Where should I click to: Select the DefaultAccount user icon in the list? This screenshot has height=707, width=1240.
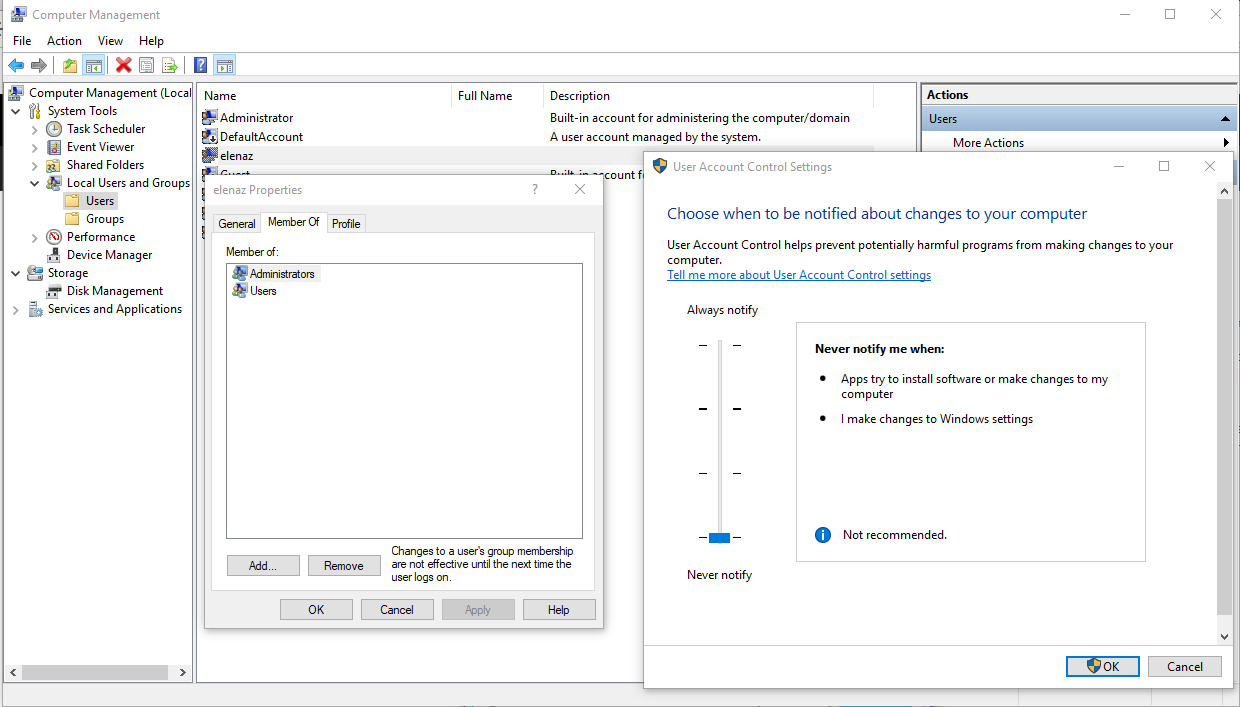coord(210,137)
